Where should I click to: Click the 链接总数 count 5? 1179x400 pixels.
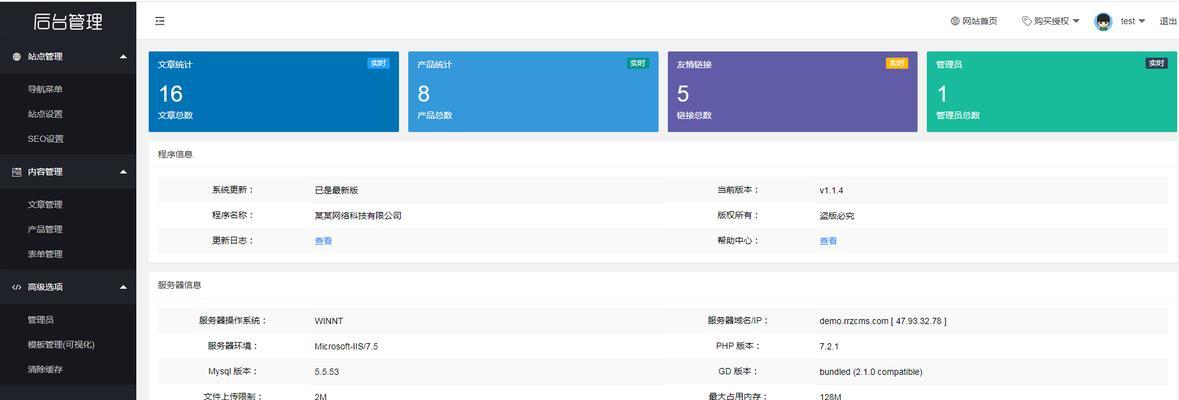[x=683, y=94]
